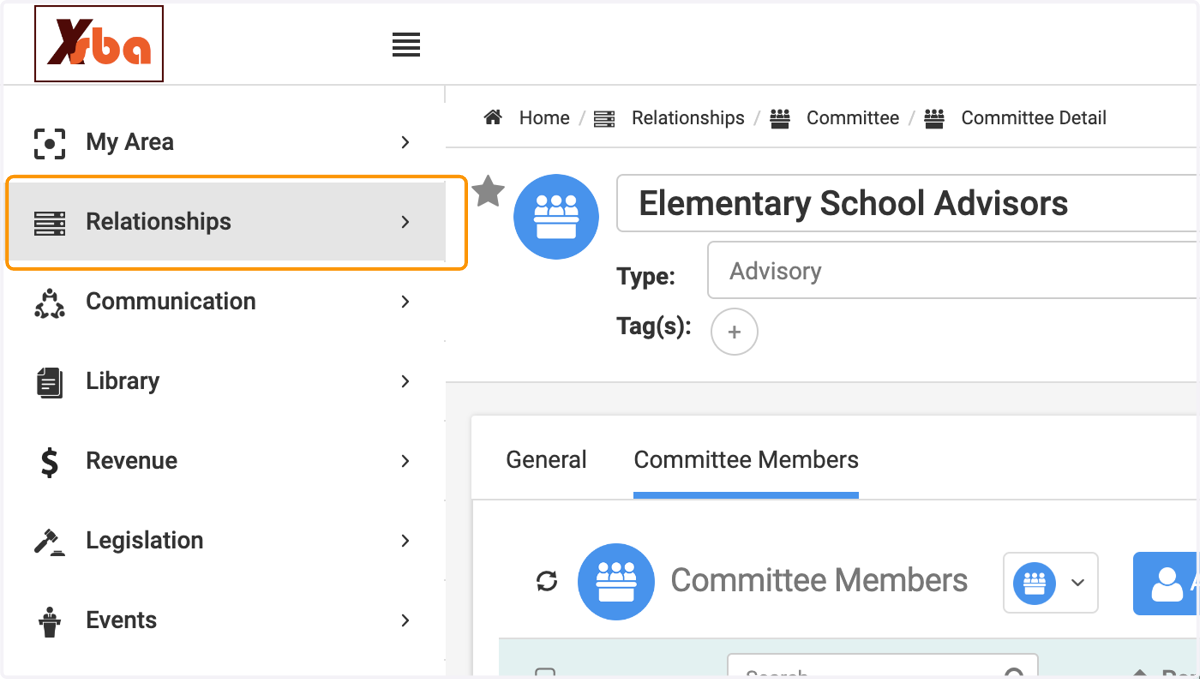This screenshot has height=679, width=1200.
Task: Open Legislation in sidebar
Action: [224, 540]
